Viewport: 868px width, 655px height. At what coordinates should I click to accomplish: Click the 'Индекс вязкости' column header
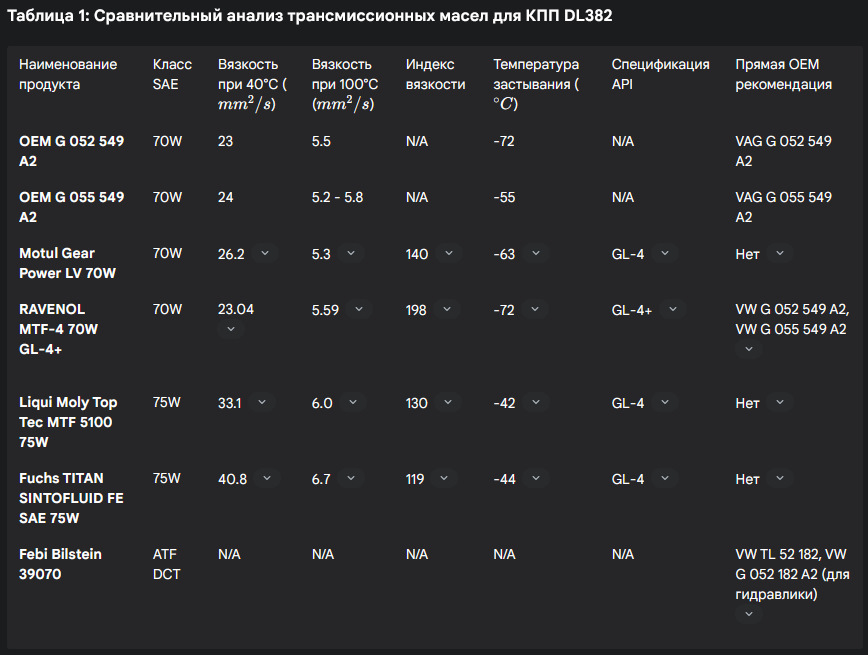pos(435,74)
